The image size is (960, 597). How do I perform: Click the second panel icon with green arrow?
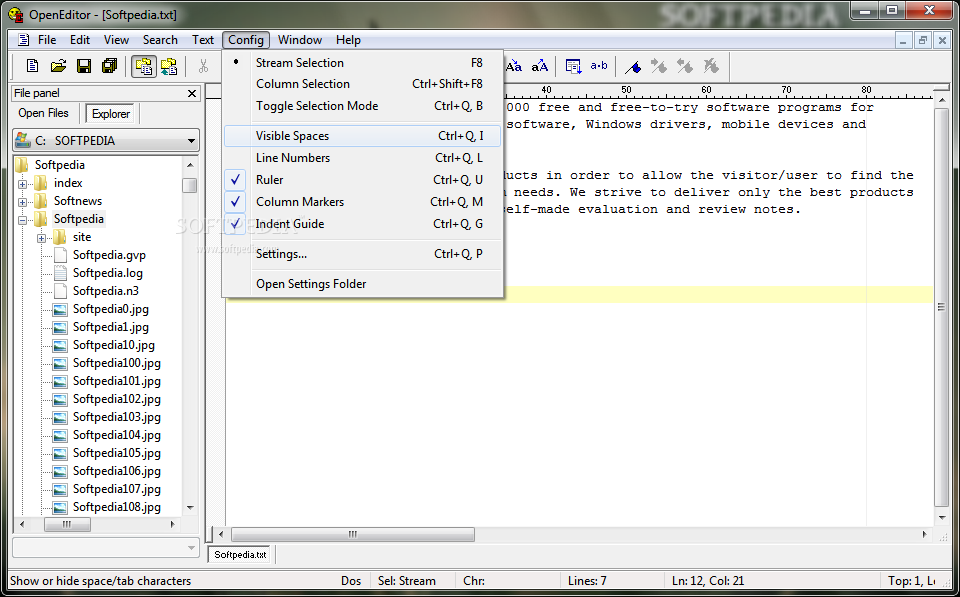[x=169, y=66]
